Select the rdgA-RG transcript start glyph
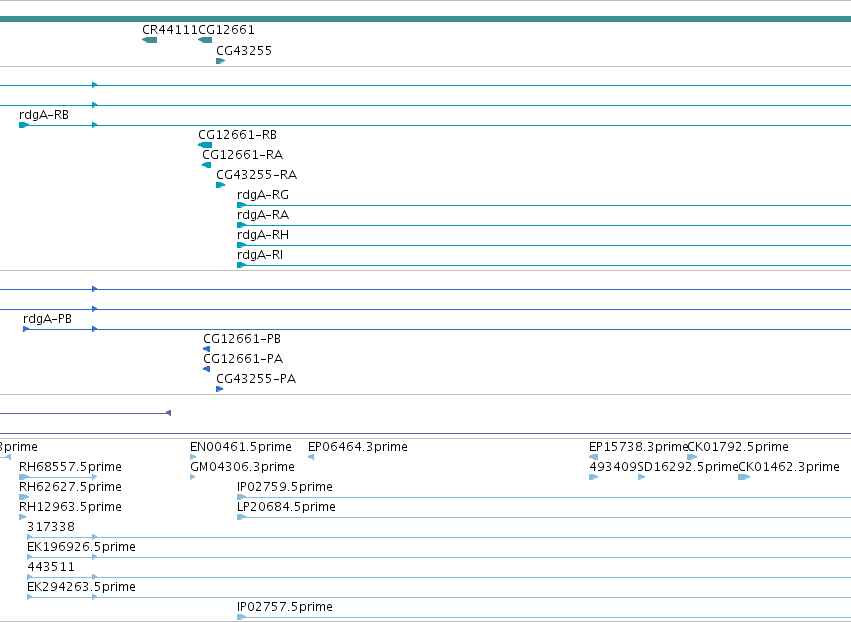The width and height of the screenshot is (851, 622). click(x=242, y=205)
